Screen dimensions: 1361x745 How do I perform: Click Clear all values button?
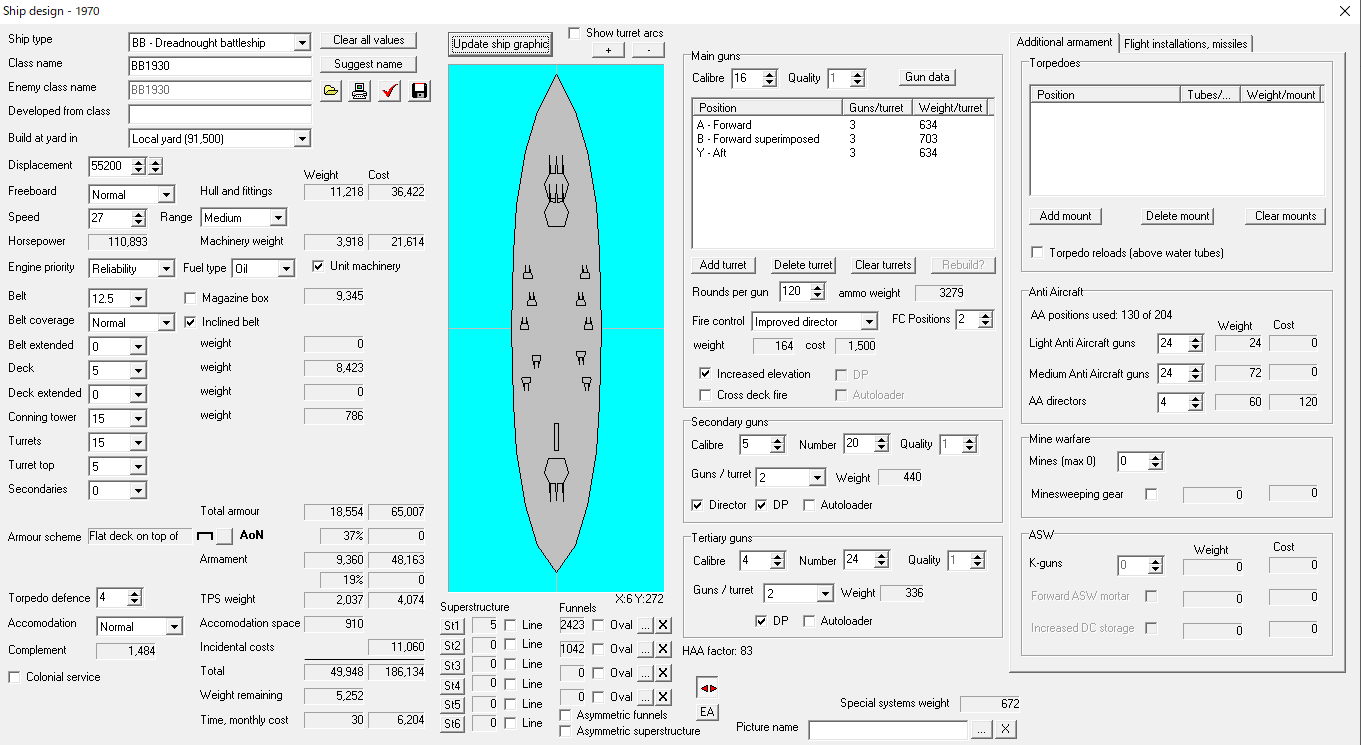click(x=368, y=40)
